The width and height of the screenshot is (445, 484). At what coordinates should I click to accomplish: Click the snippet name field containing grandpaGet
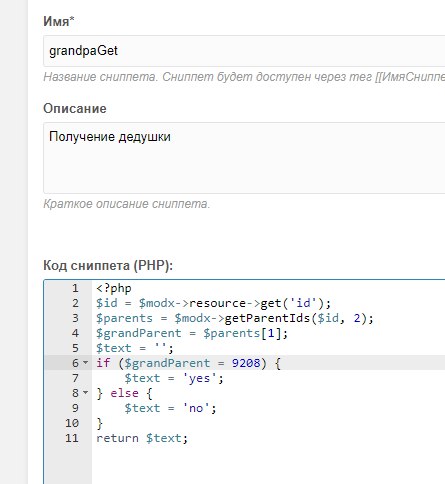244,51
